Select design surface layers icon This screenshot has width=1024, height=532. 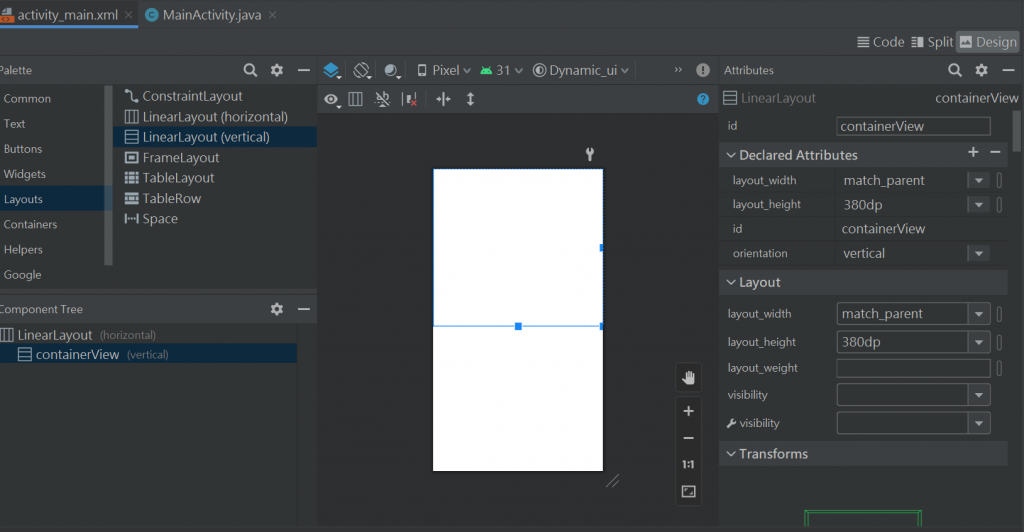[x=331, y=70]
